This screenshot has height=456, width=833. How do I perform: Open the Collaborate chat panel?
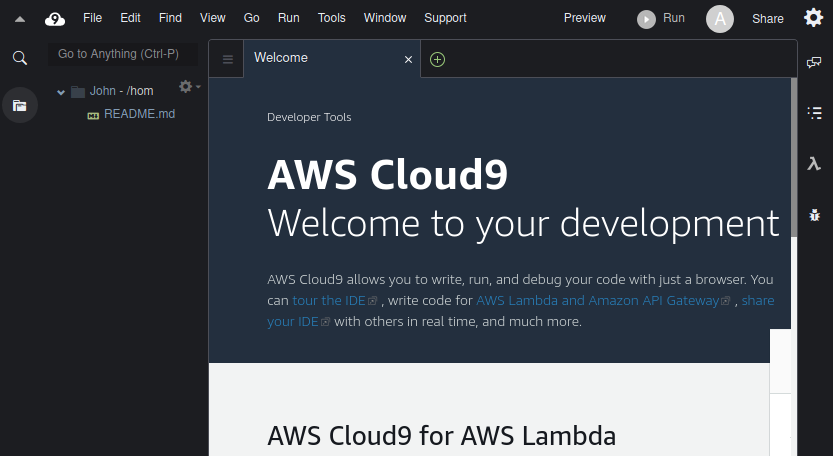pyautogui.click(x=815, y=63)
